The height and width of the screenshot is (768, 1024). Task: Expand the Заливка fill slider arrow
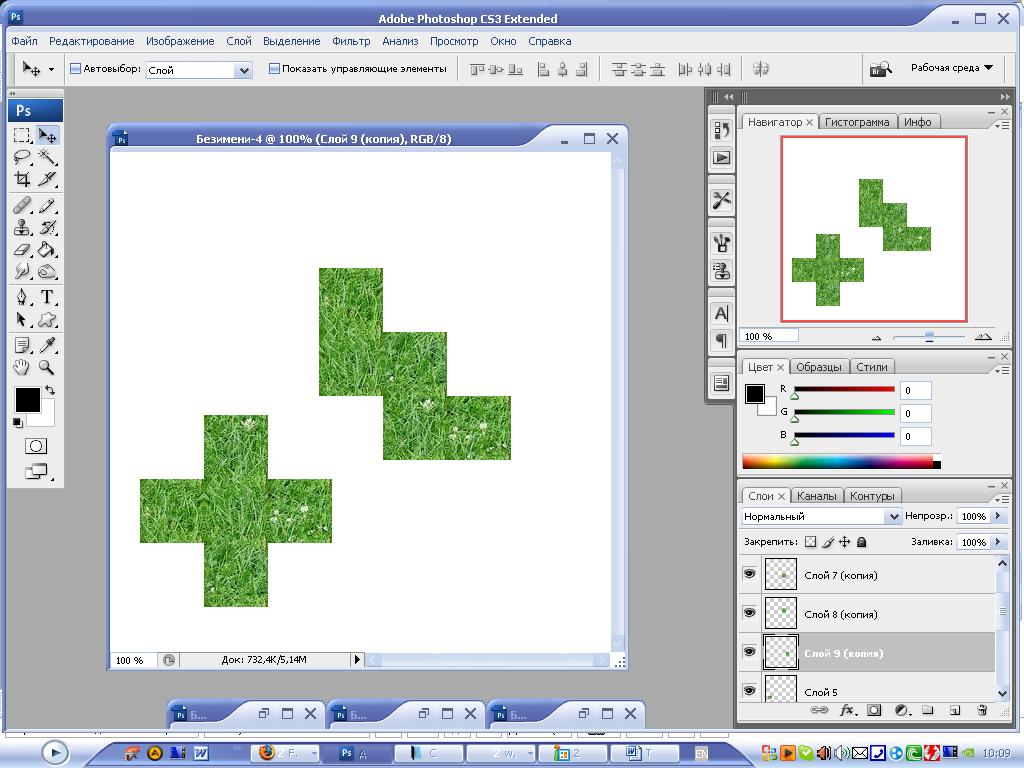coord(998,542)
